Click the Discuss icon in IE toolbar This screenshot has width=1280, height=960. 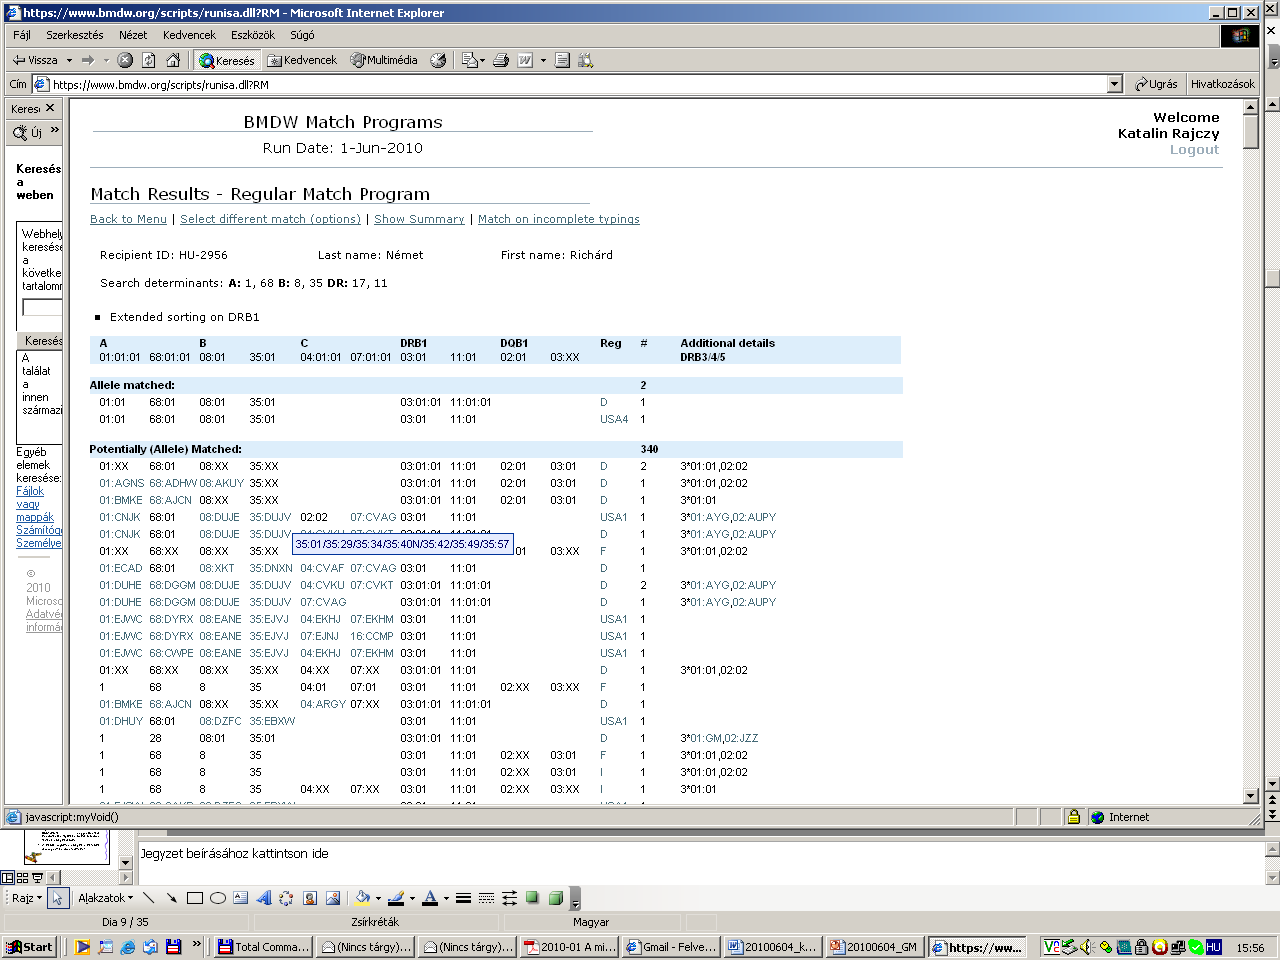[562, 60]
